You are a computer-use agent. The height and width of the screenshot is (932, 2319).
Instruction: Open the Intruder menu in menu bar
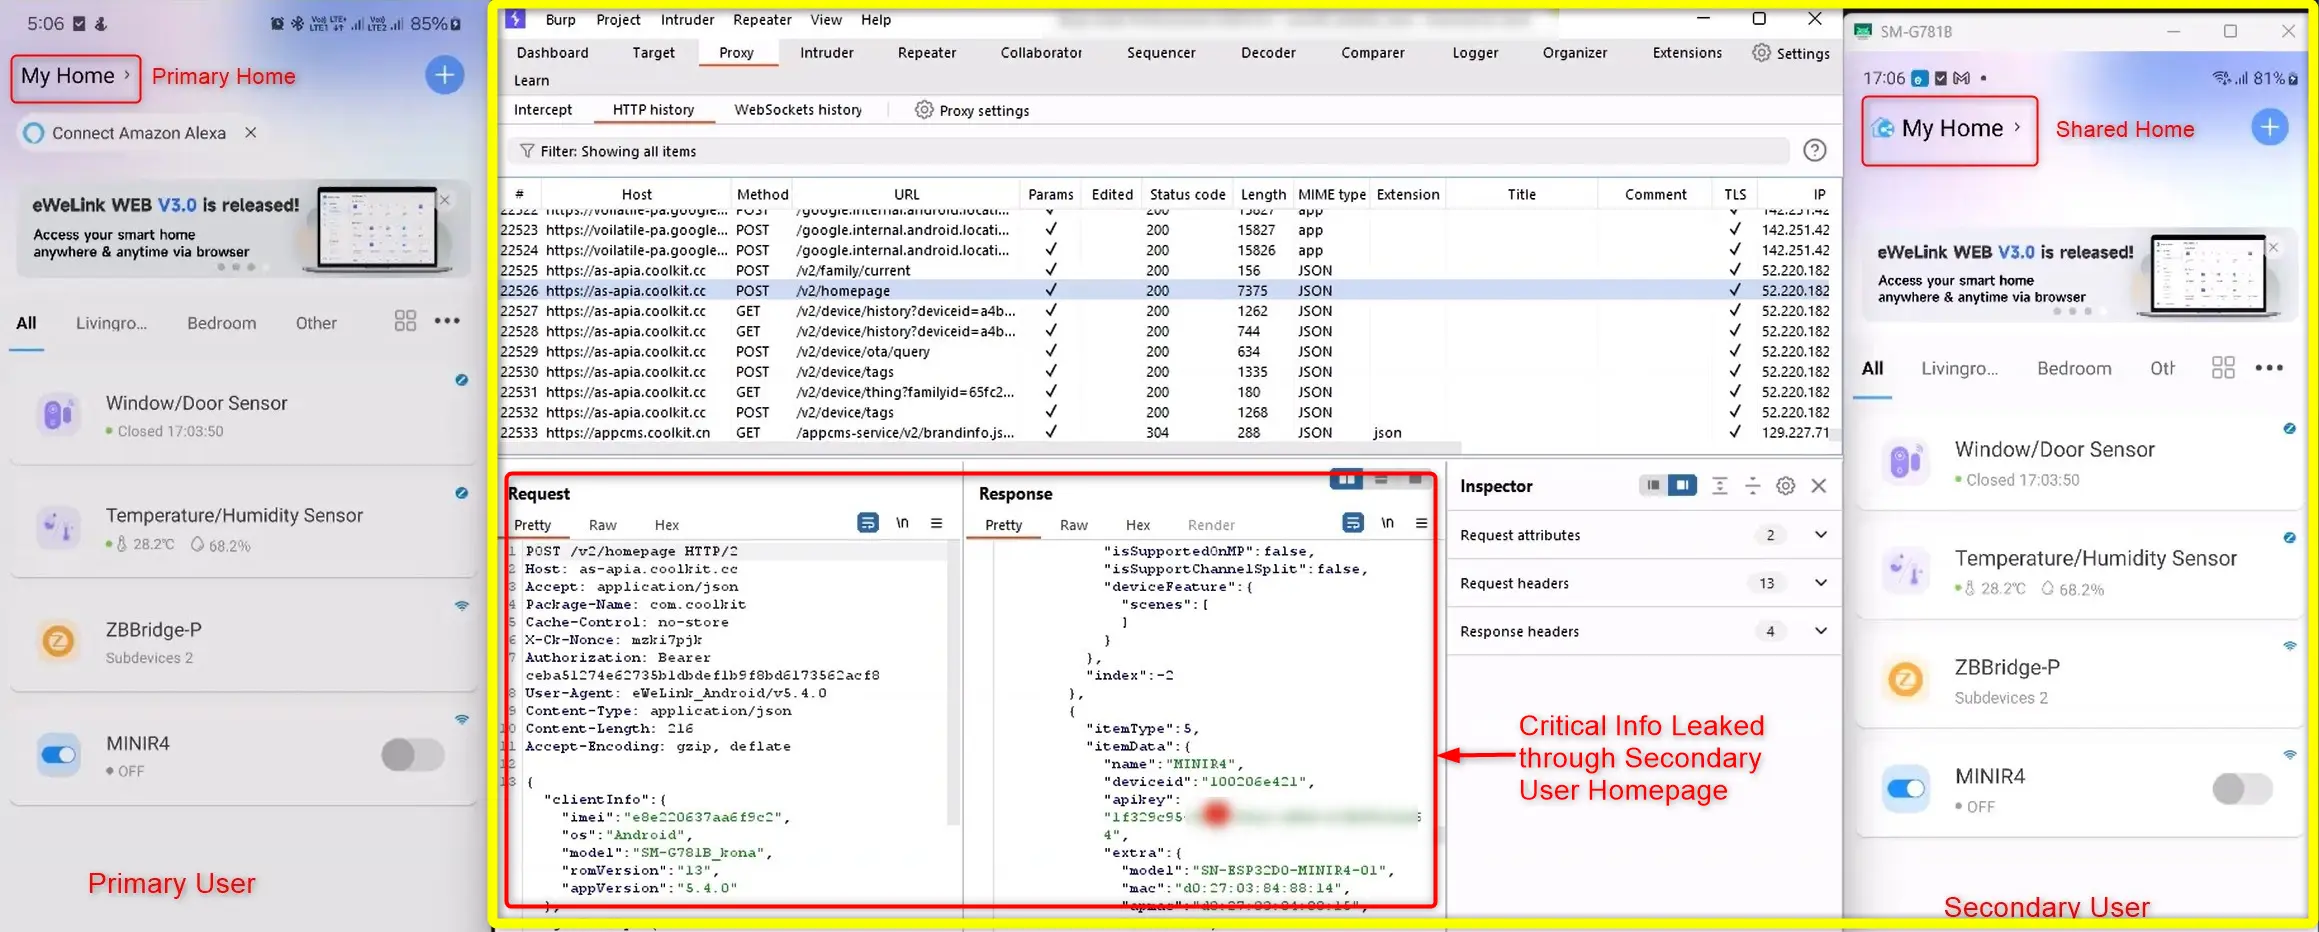(x=687, y=20)
